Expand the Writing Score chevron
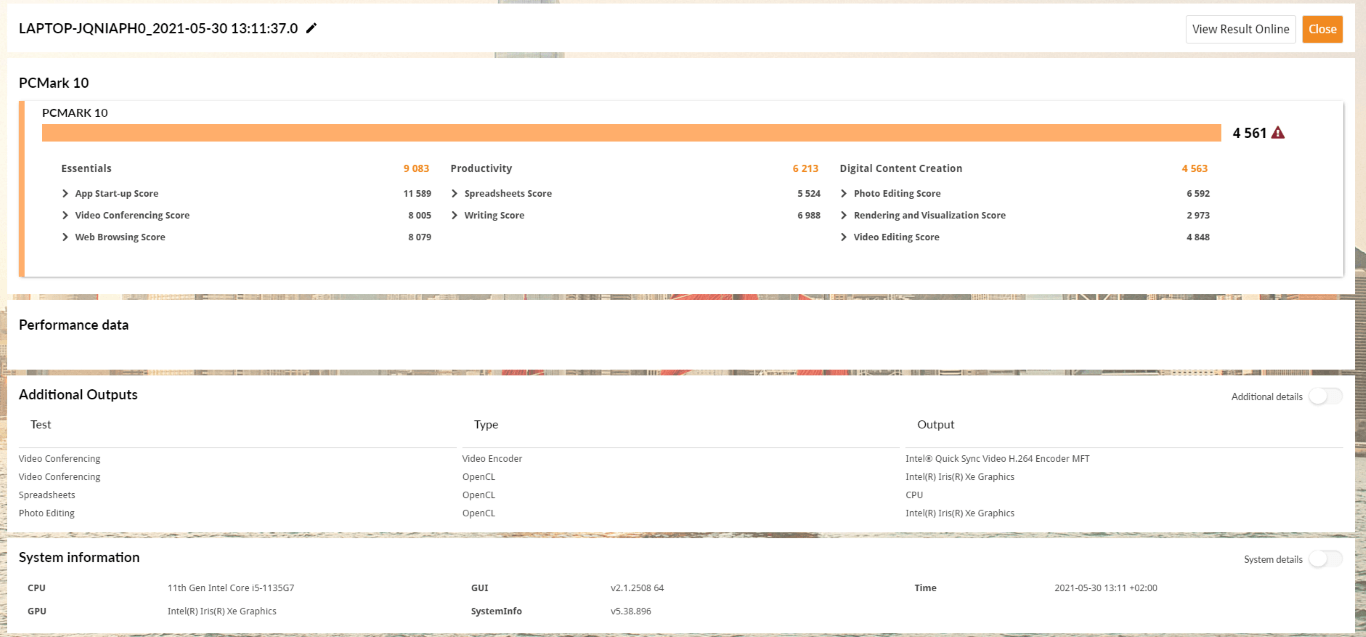Image resolution: width=1366 pixels, height=637 pixels. (455, 216)
